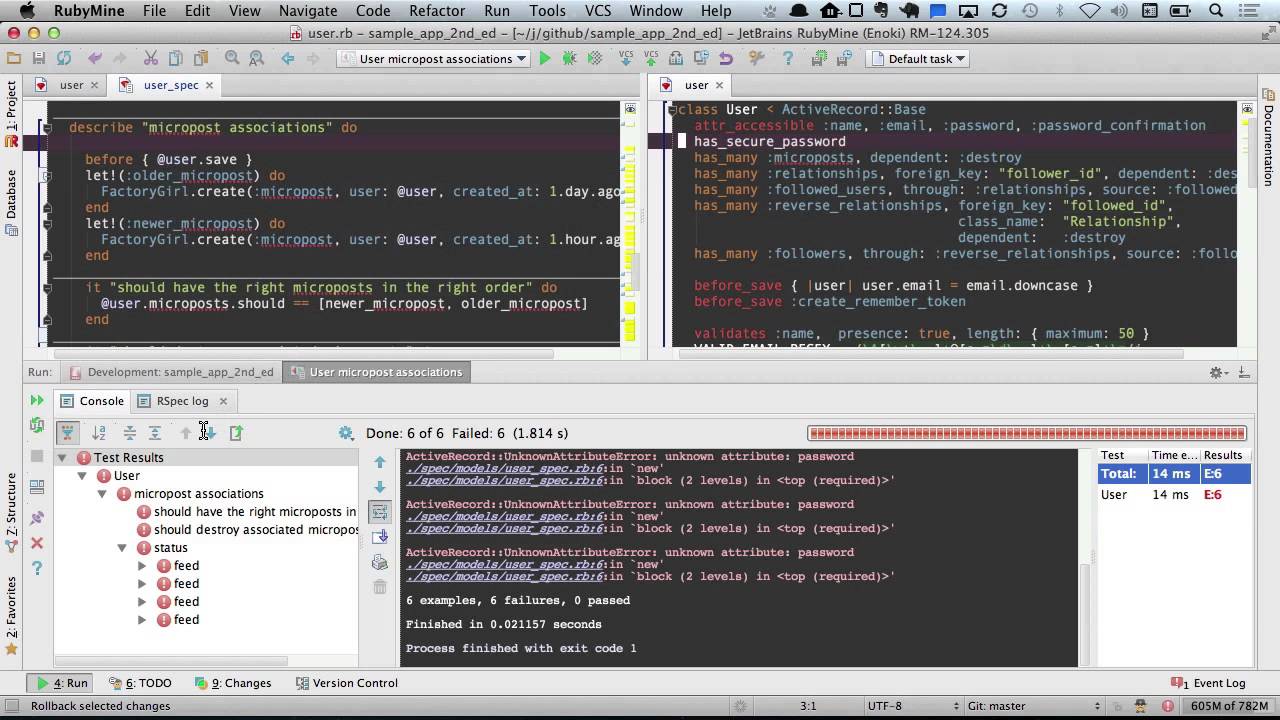Open the Default task dropdown
This screenshot has height=720, width=1280.
pyautogui.click(x=919, y=59)
